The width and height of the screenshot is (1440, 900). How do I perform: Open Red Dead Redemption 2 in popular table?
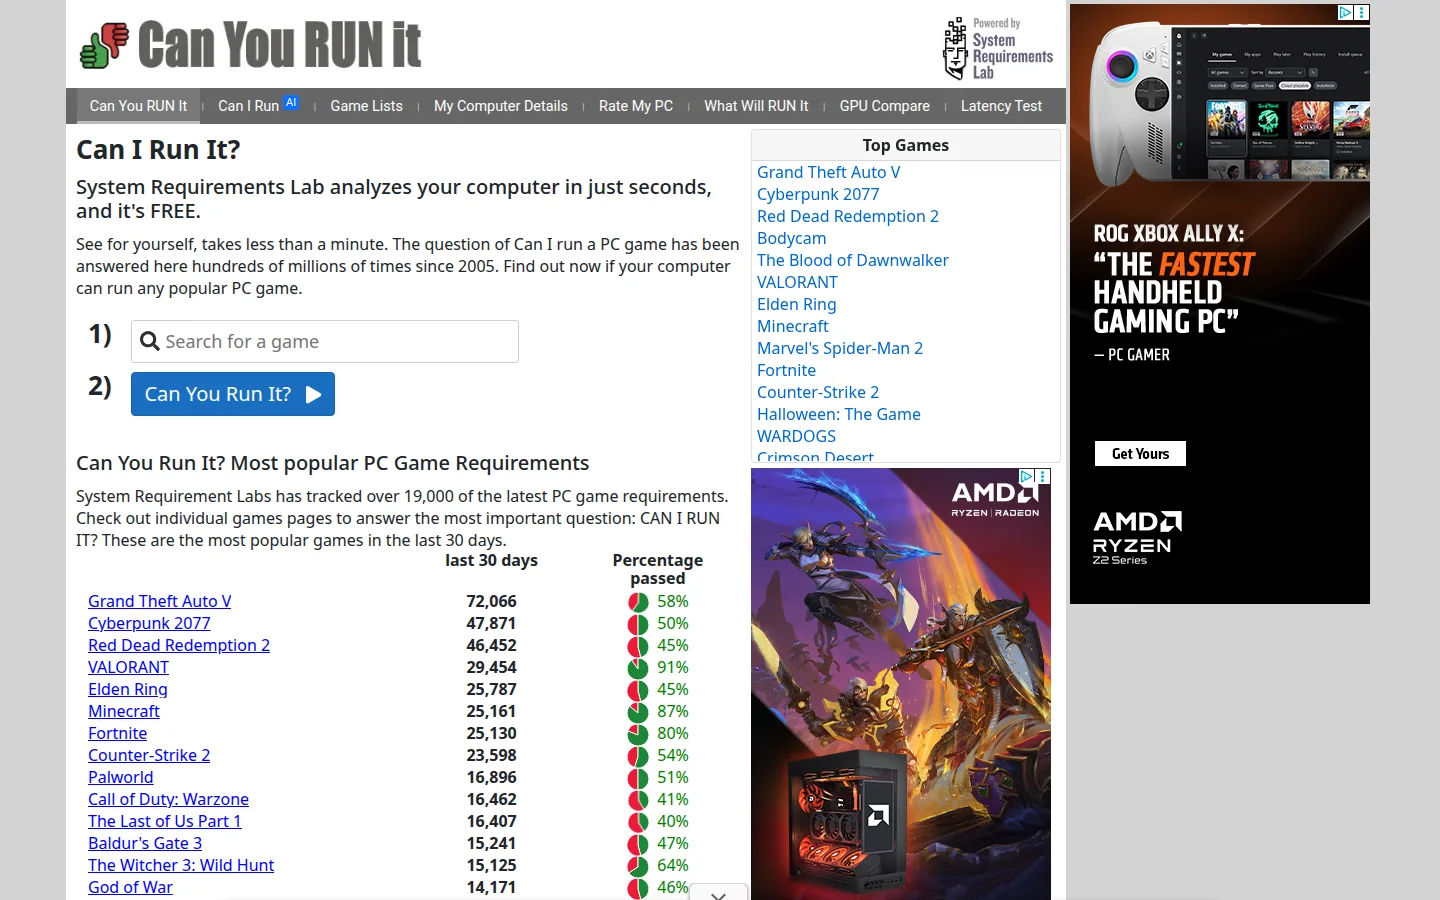[x=179, y=645]
